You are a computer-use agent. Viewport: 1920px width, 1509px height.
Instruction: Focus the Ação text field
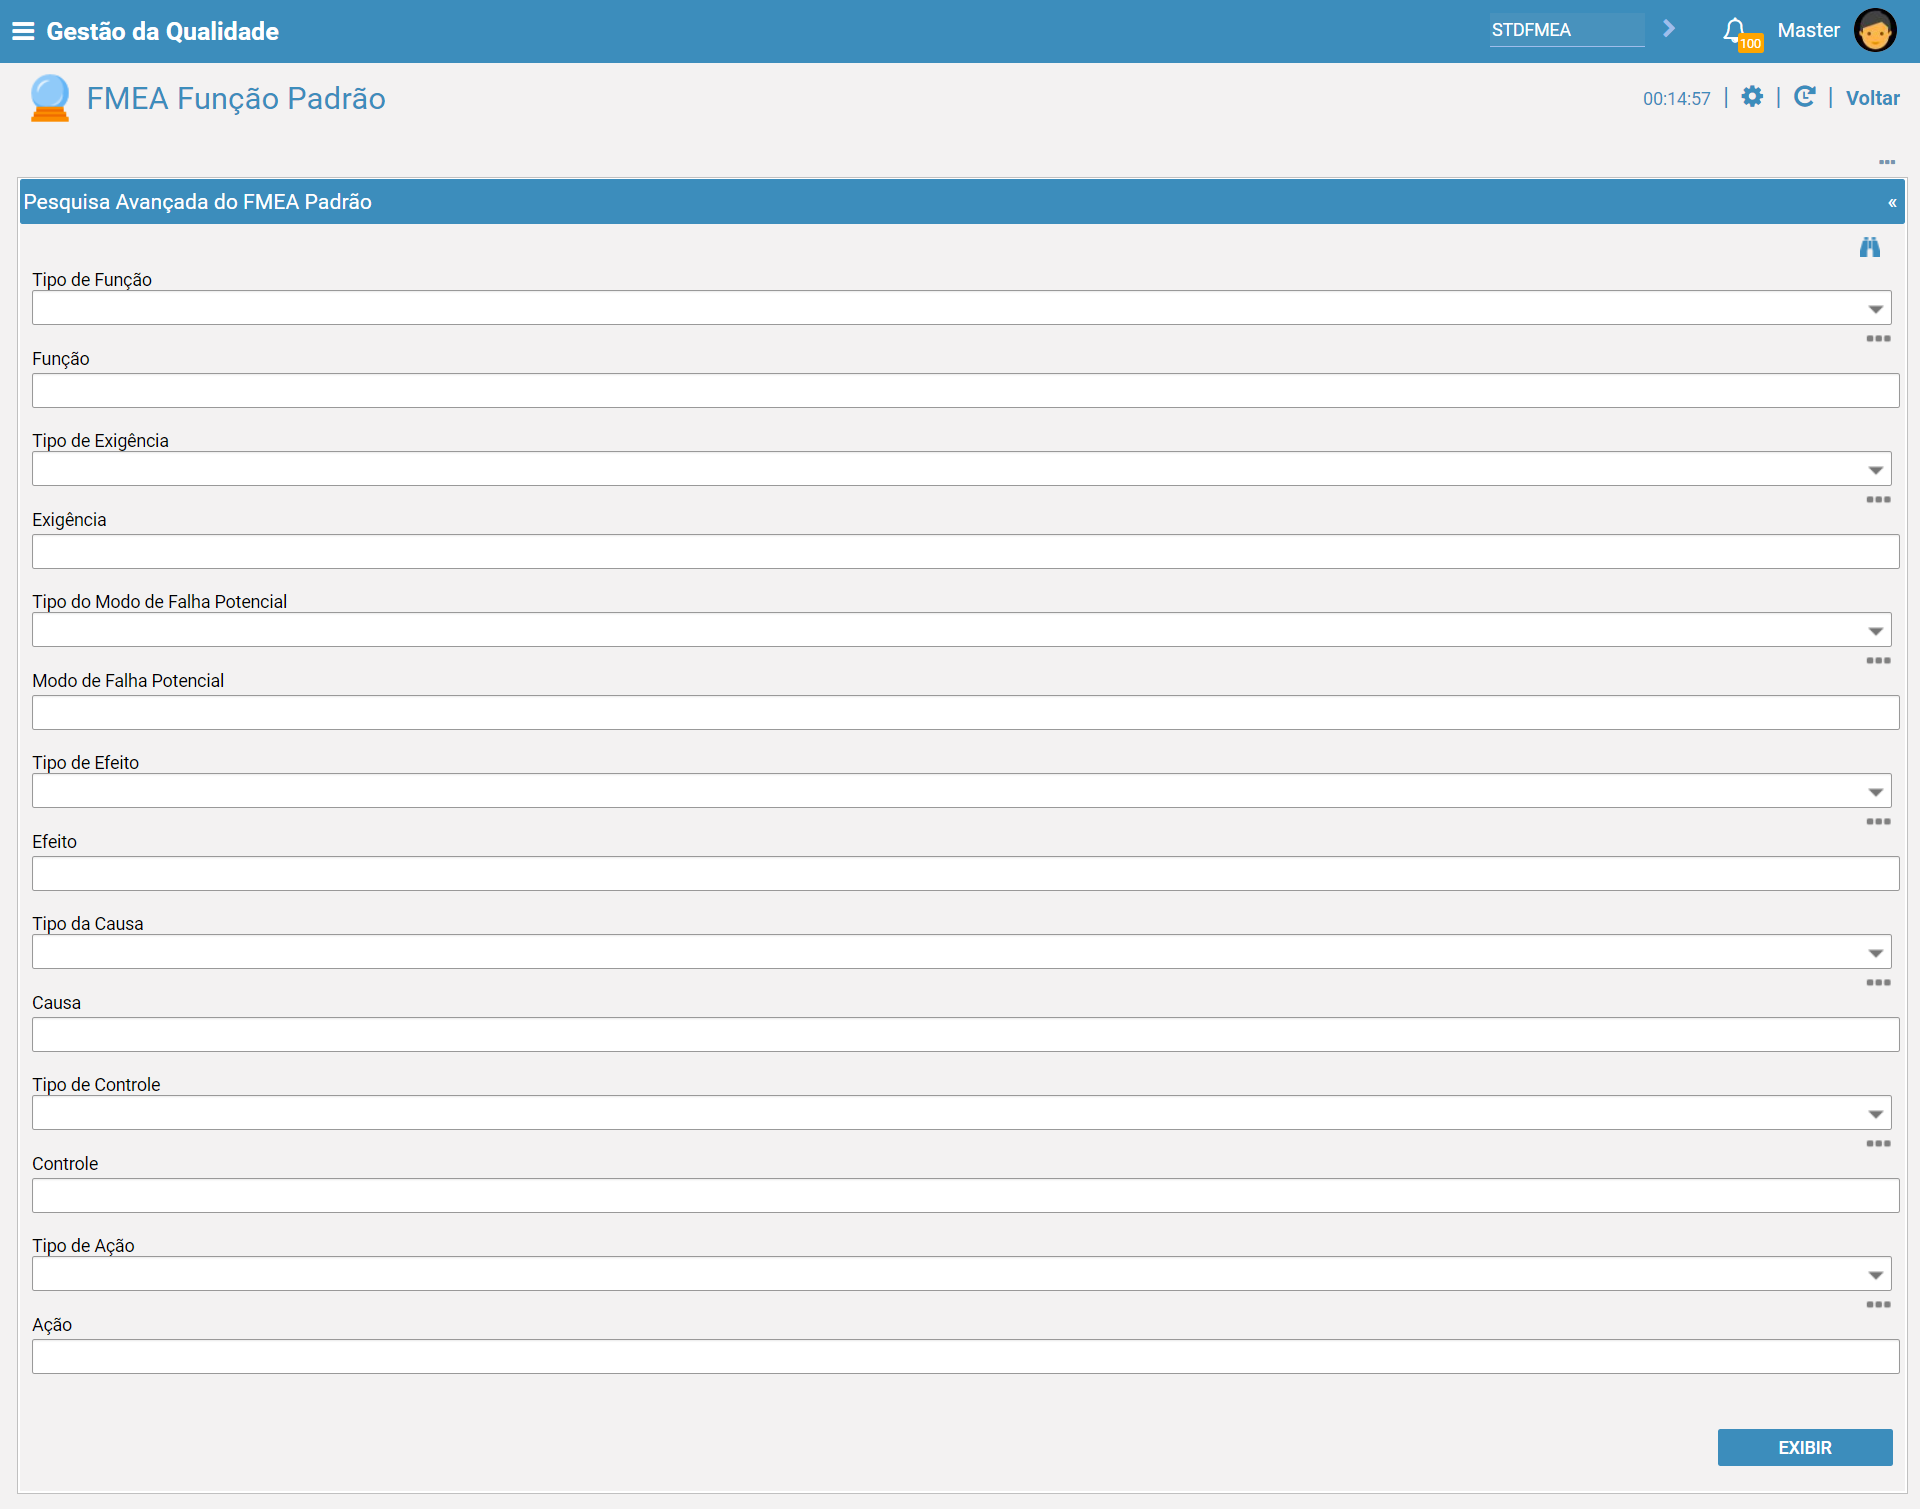coord(965,1357)
